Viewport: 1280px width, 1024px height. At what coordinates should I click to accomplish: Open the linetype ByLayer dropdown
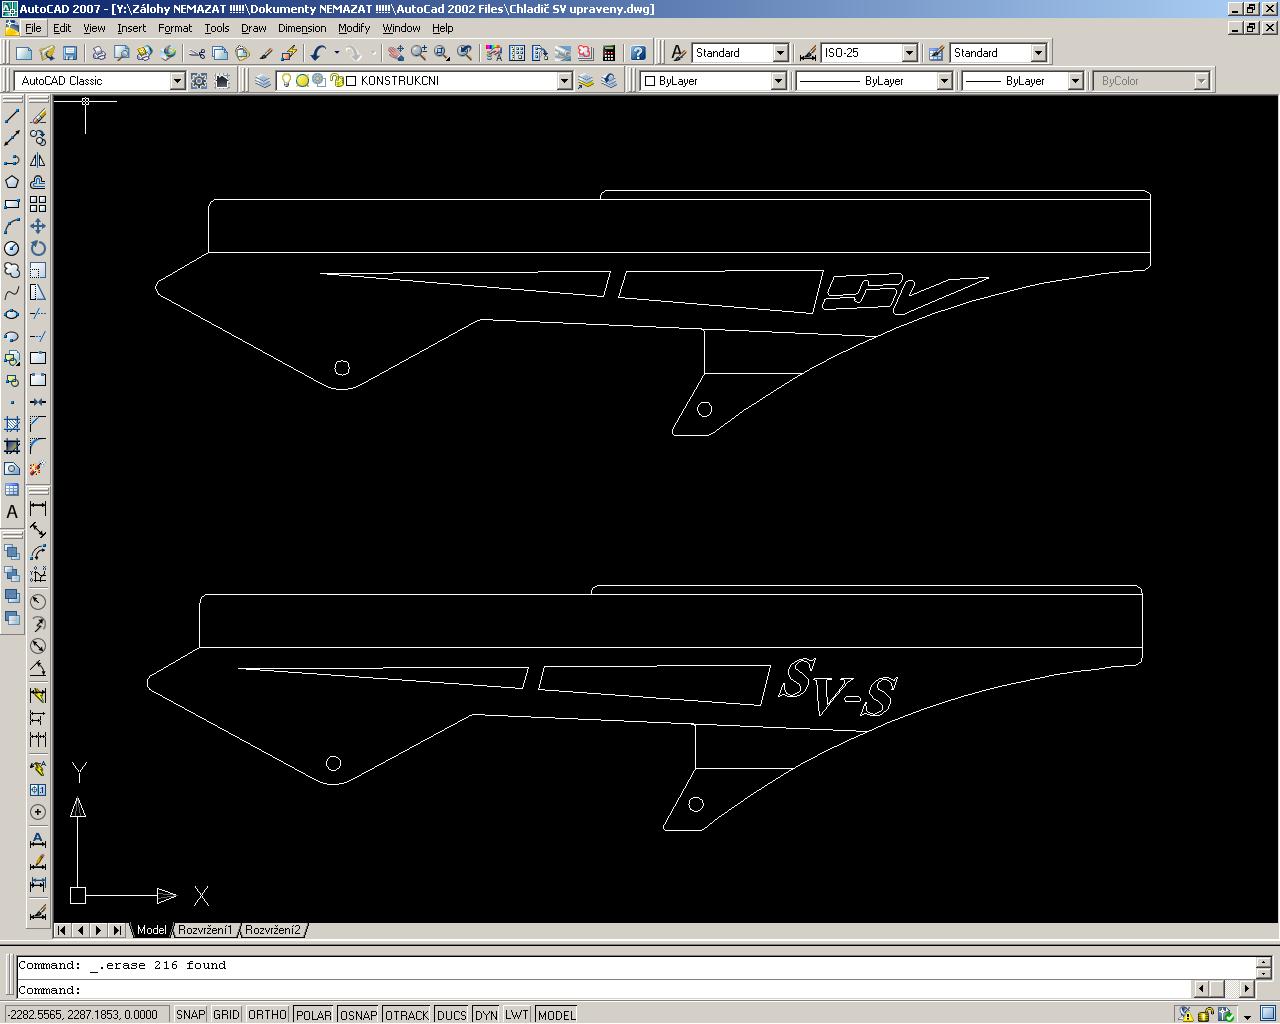tap(944, 81)
